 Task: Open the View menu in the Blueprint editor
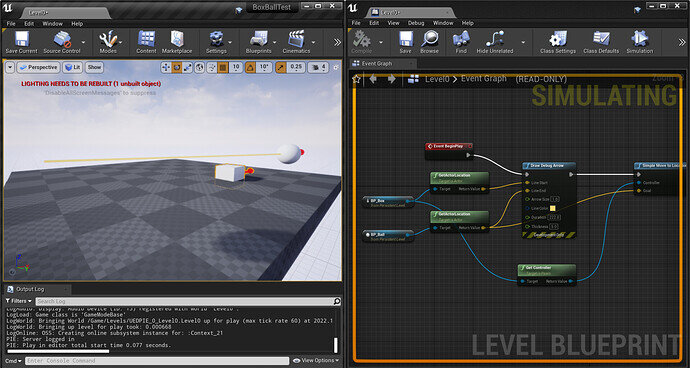click(393, 23)
